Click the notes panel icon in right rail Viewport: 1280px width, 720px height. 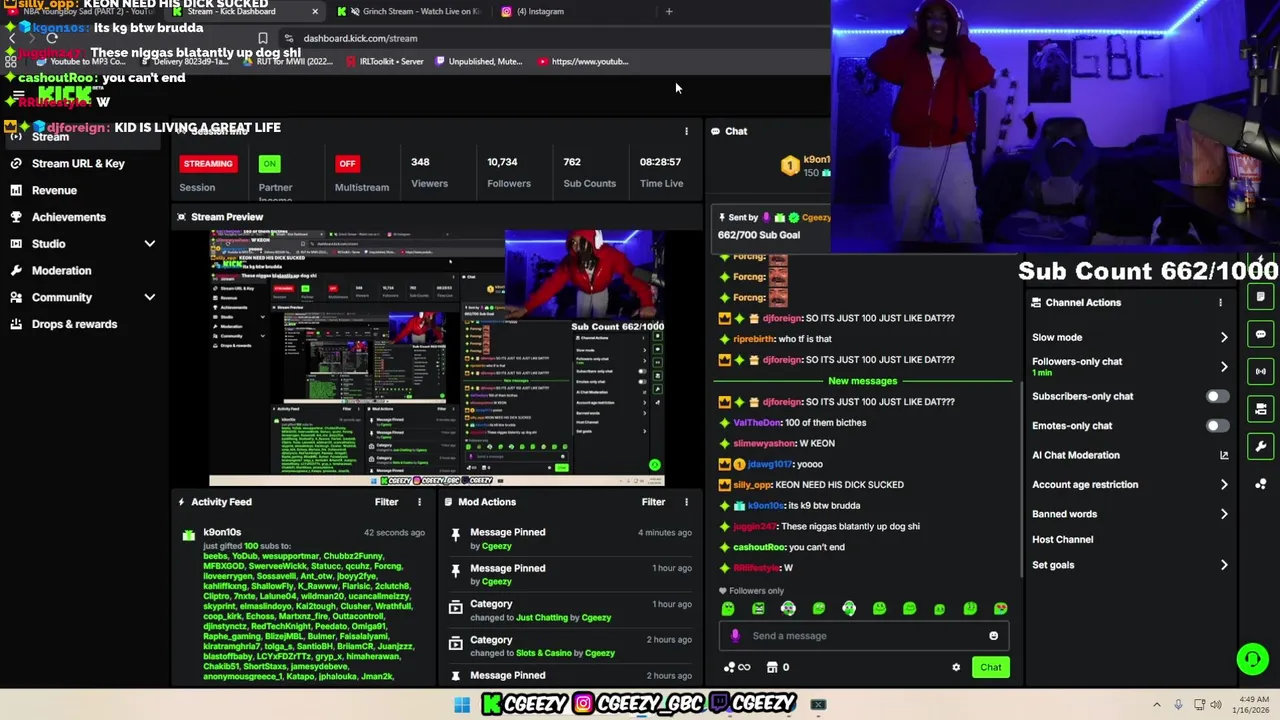tap(1261, 297)
